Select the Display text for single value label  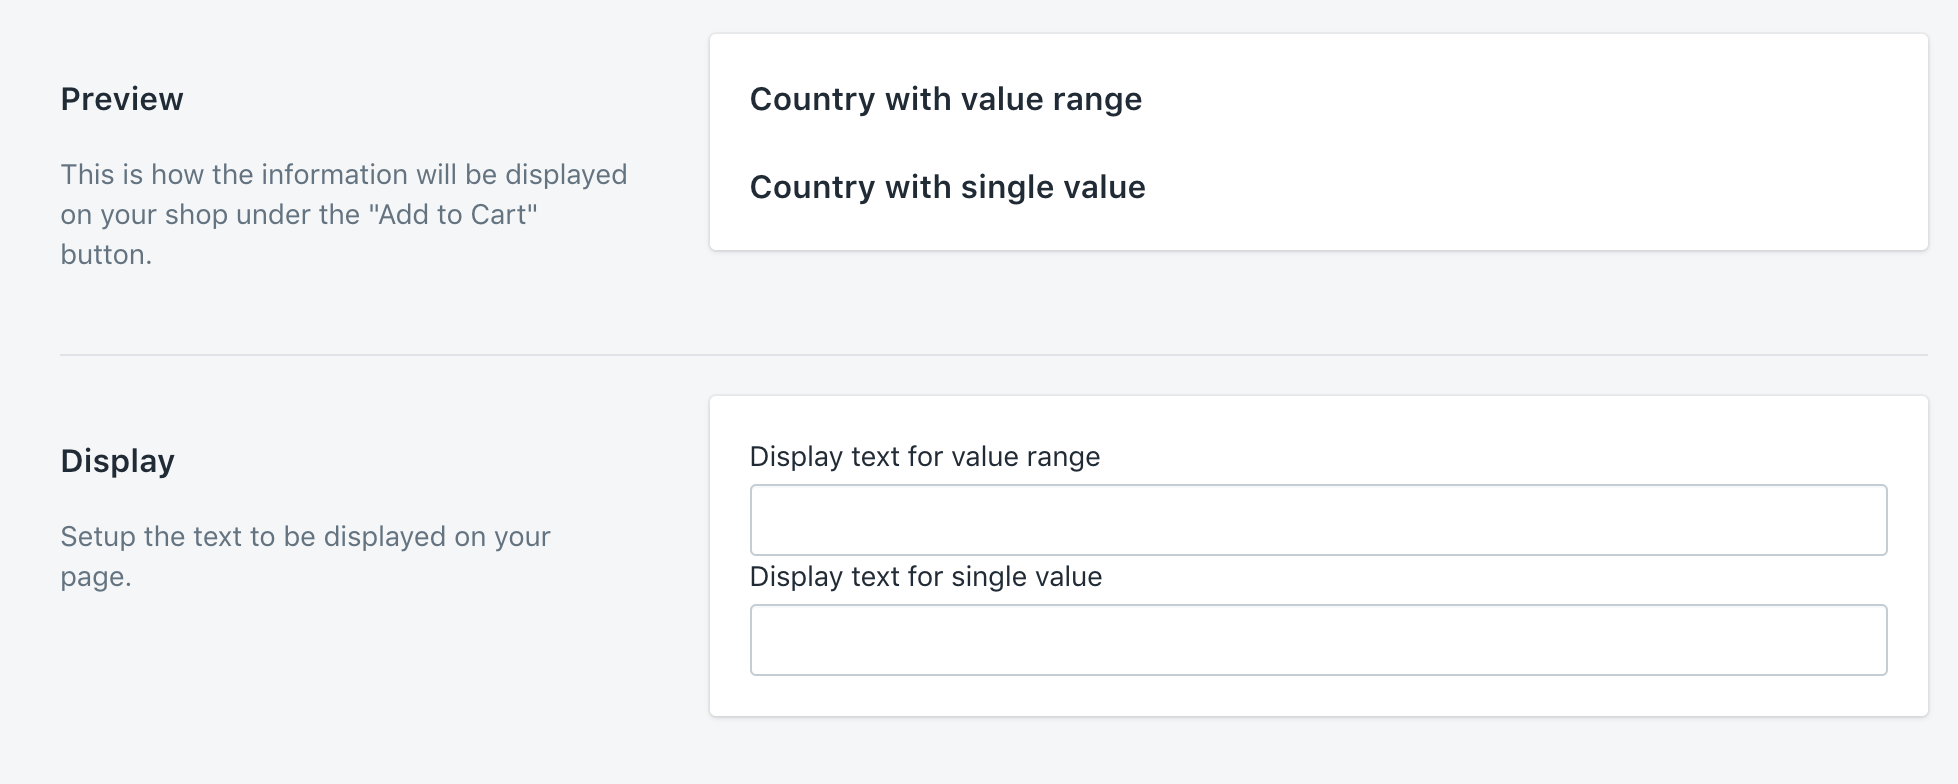coord(926,576)
